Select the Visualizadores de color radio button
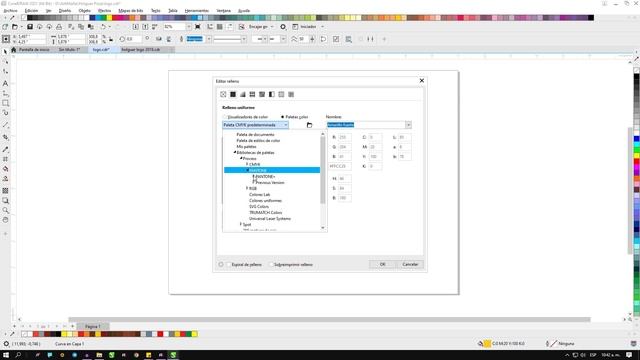 pos(224,117)
